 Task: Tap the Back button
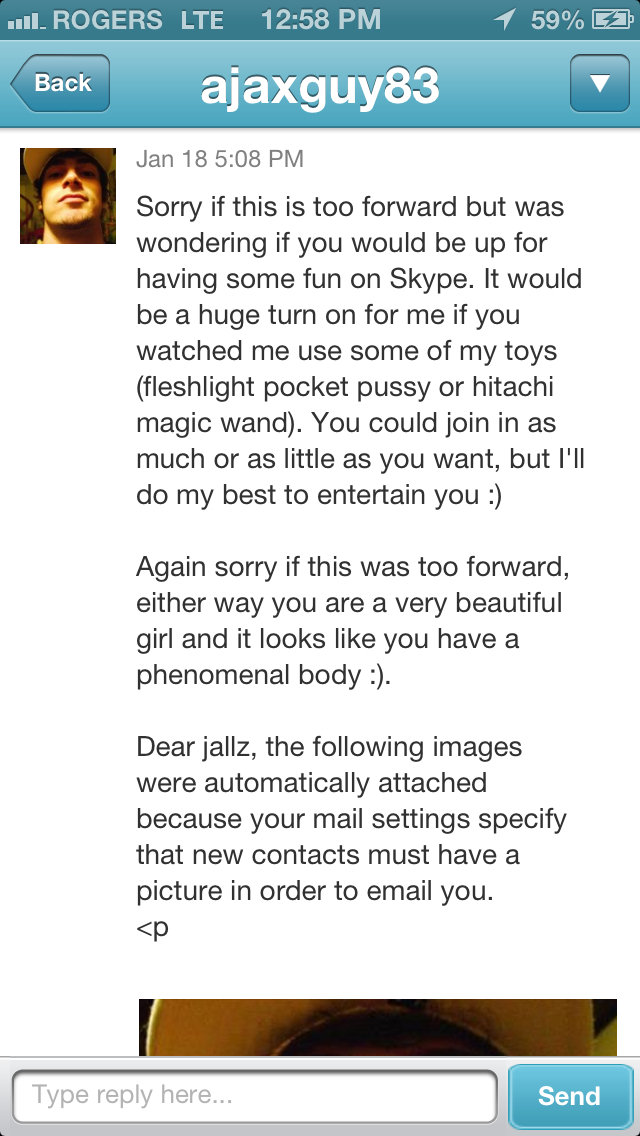click(59, 84)
